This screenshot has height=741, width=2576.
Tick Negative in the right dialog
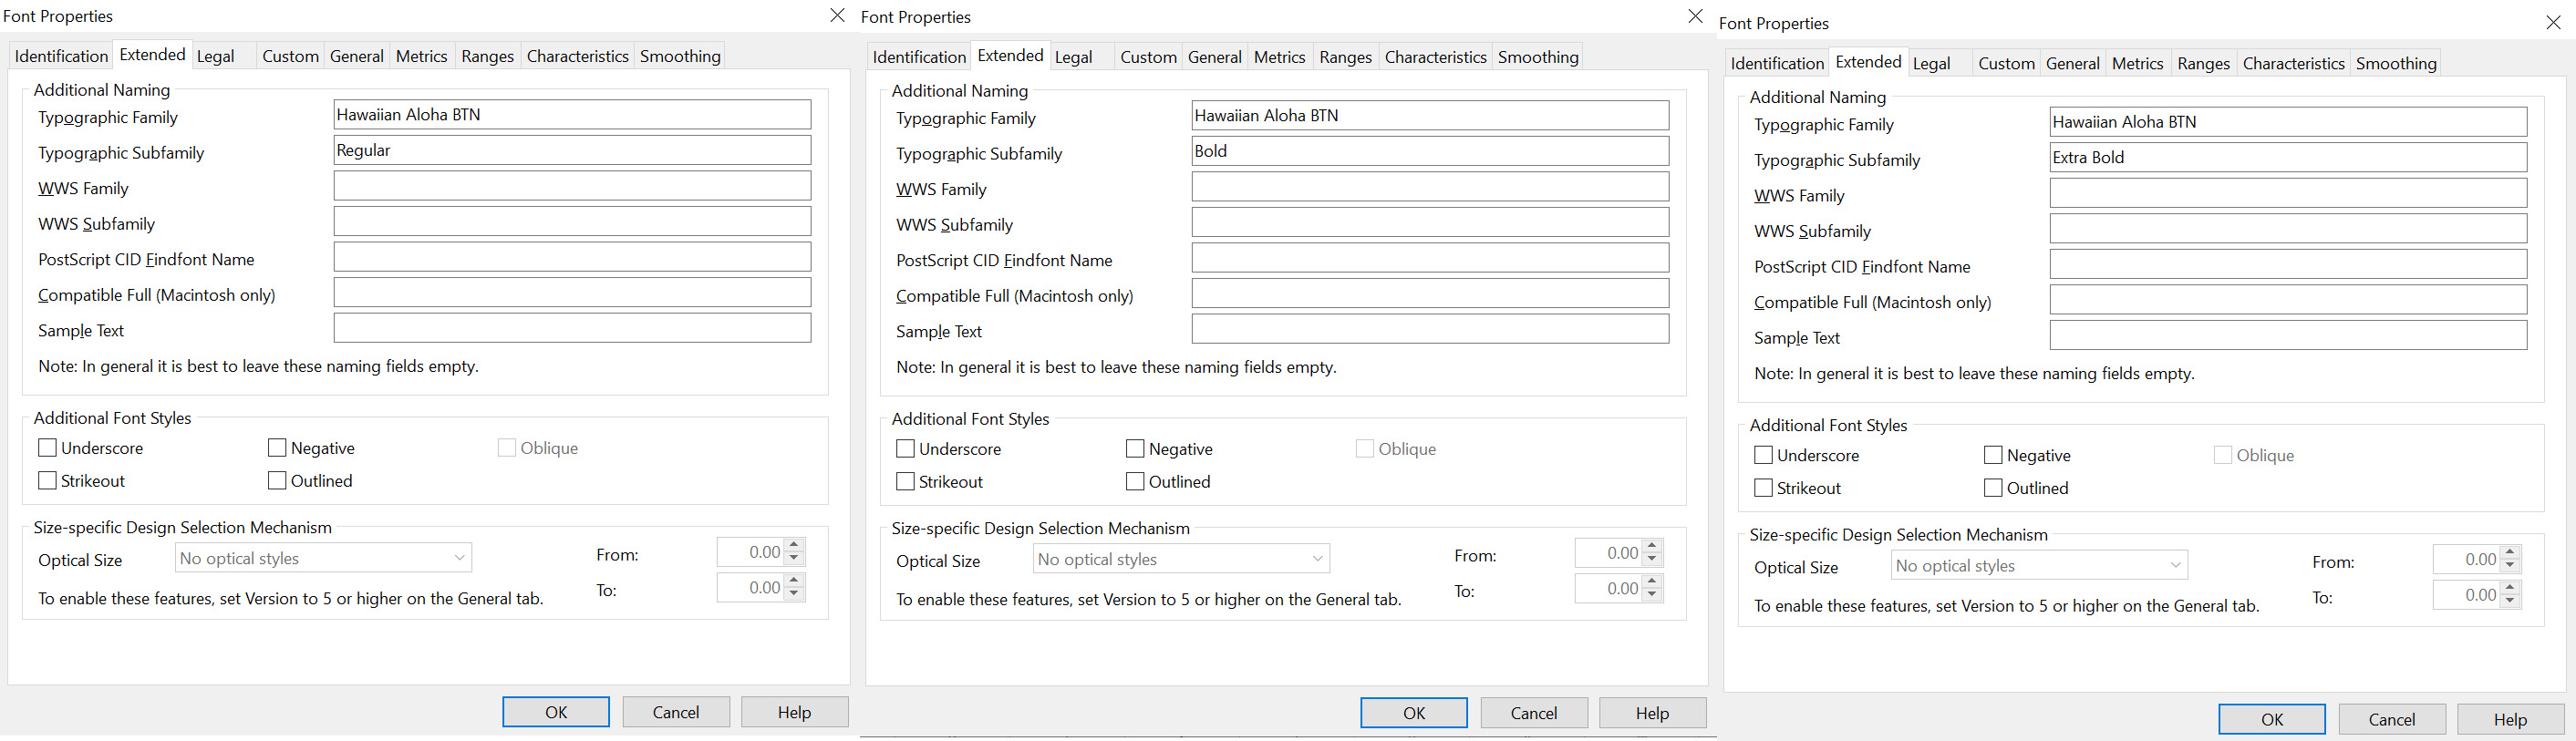coord(1993,456)
